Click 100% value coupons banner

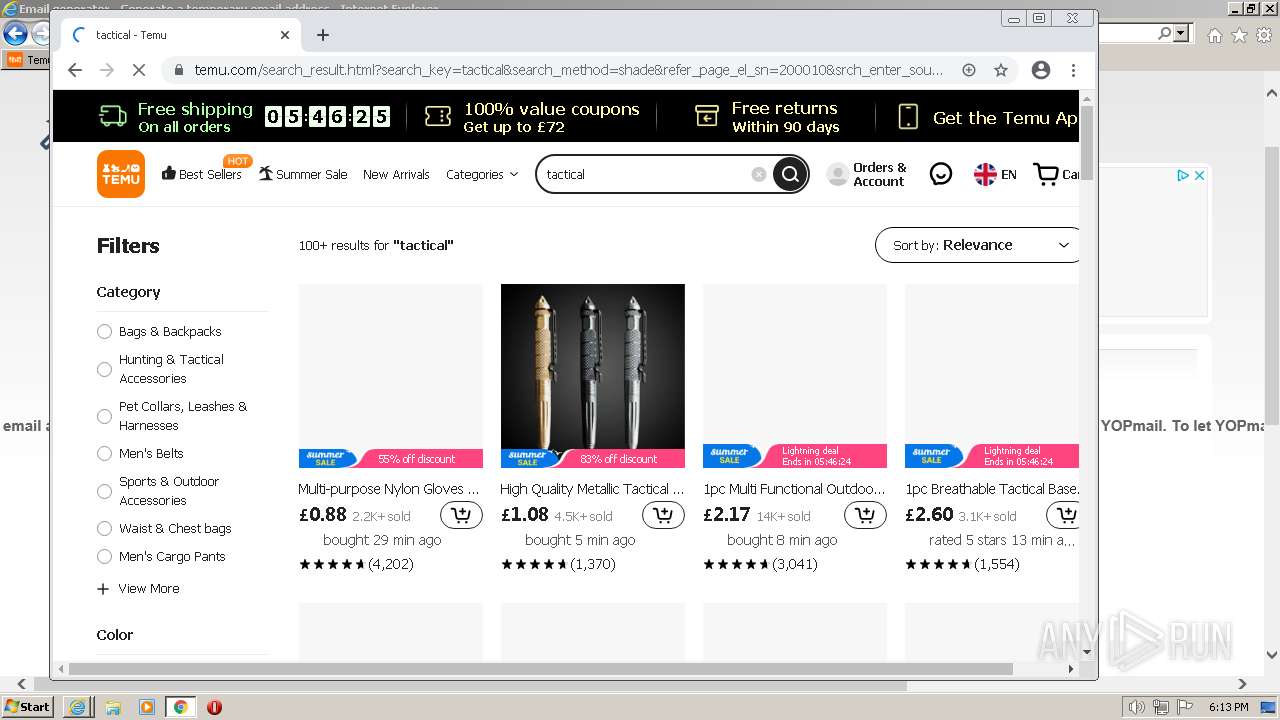click(x=532, y=117)
